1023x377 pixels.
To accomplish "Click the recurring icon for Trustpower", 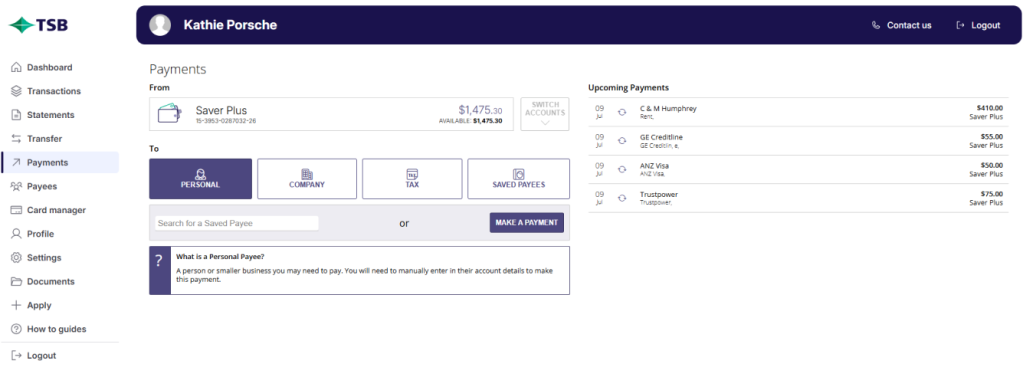I will pyautogui.click(x=622, y=198).
